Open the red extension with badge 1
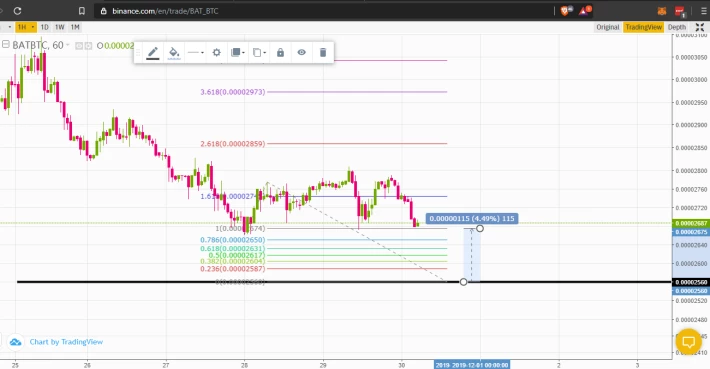This screenshot has width=710, height=369. pos(680,11)
